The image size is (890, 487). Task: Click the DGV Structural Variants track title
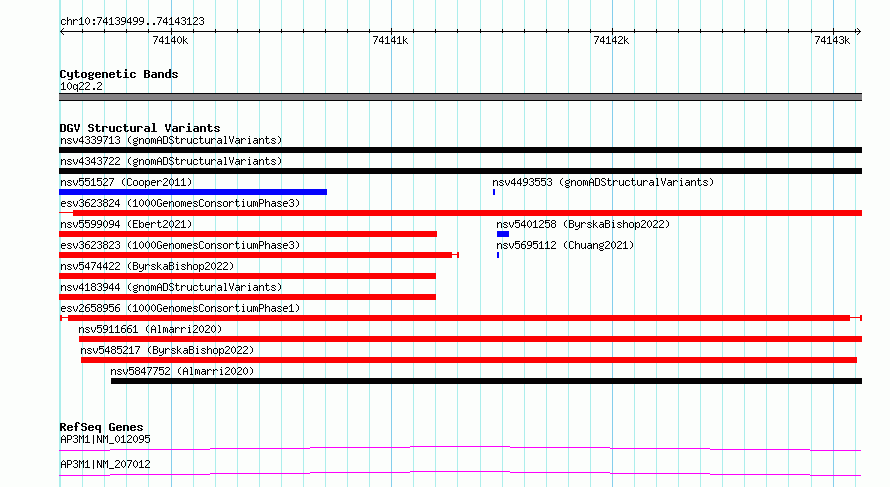pos(140,128)
